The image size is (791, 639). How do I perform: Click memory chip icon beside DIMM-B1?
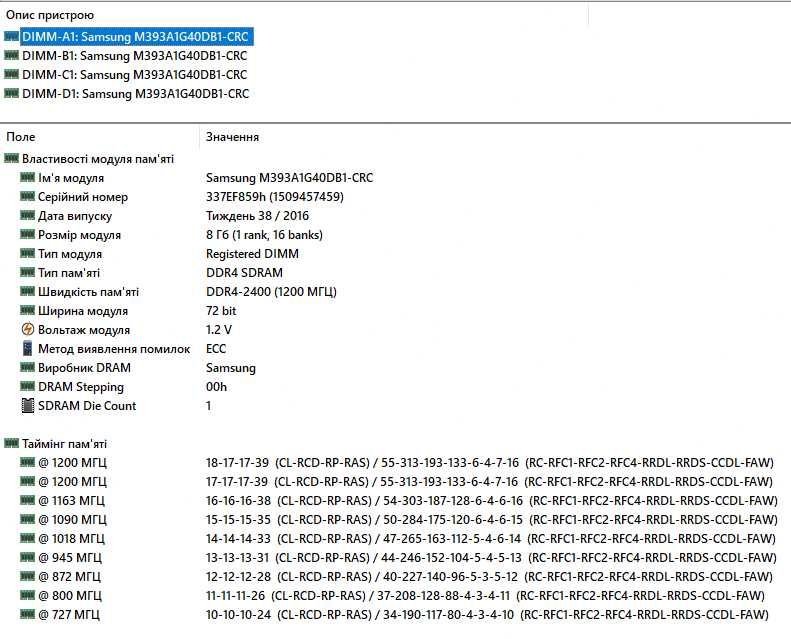pos(11,55)
